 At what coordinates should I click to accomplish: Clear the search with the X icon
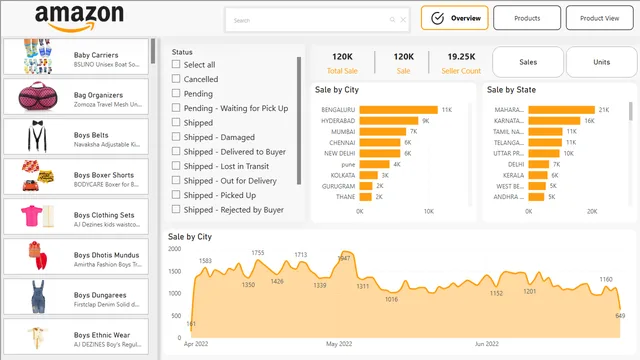403,20
